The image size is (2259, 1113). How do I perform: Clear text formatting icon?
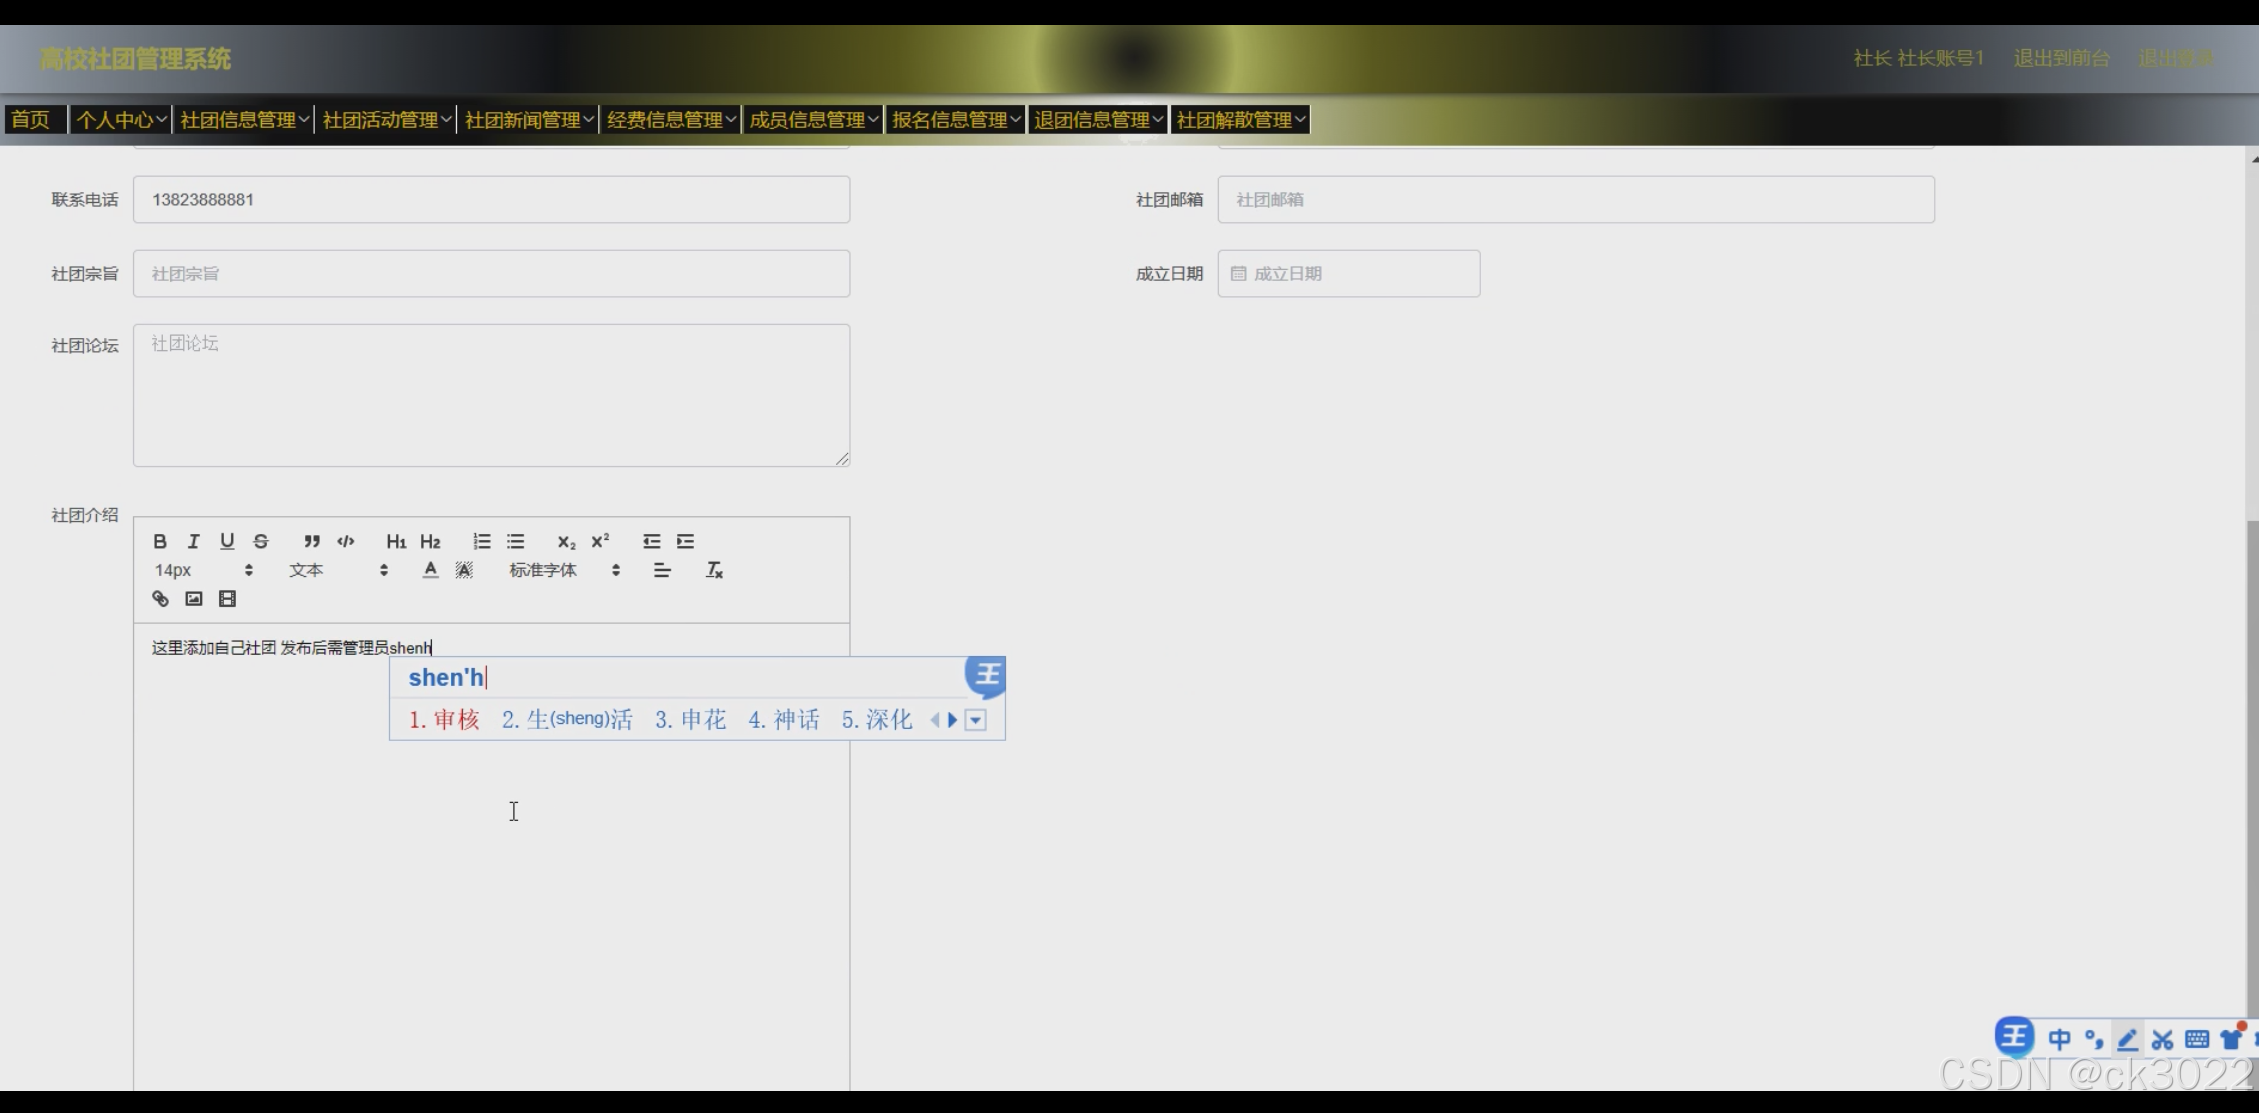tap(714, 570)
